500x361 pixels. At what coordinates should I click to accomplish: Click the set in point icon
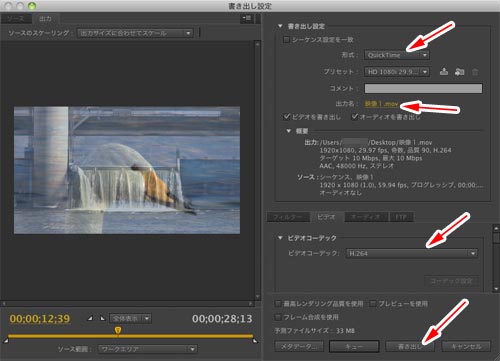[90, 318]
